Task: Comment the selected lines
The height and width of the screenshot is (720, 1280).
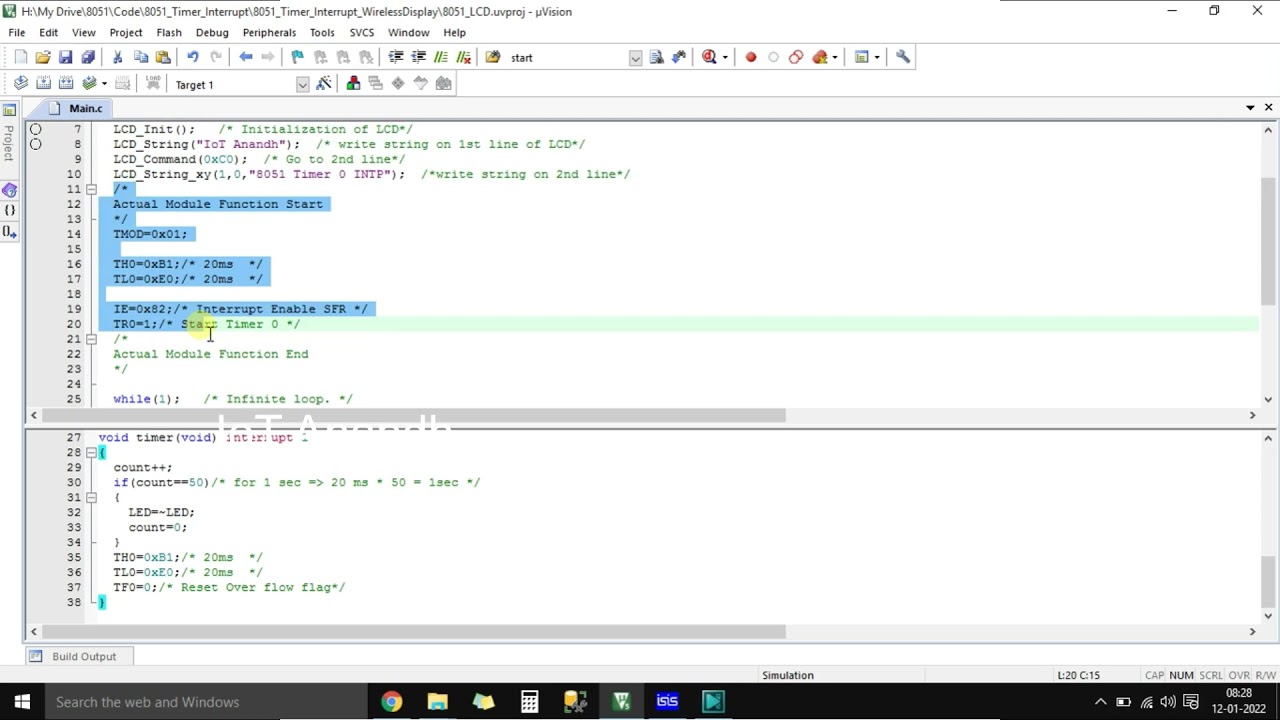Action: 441,57
